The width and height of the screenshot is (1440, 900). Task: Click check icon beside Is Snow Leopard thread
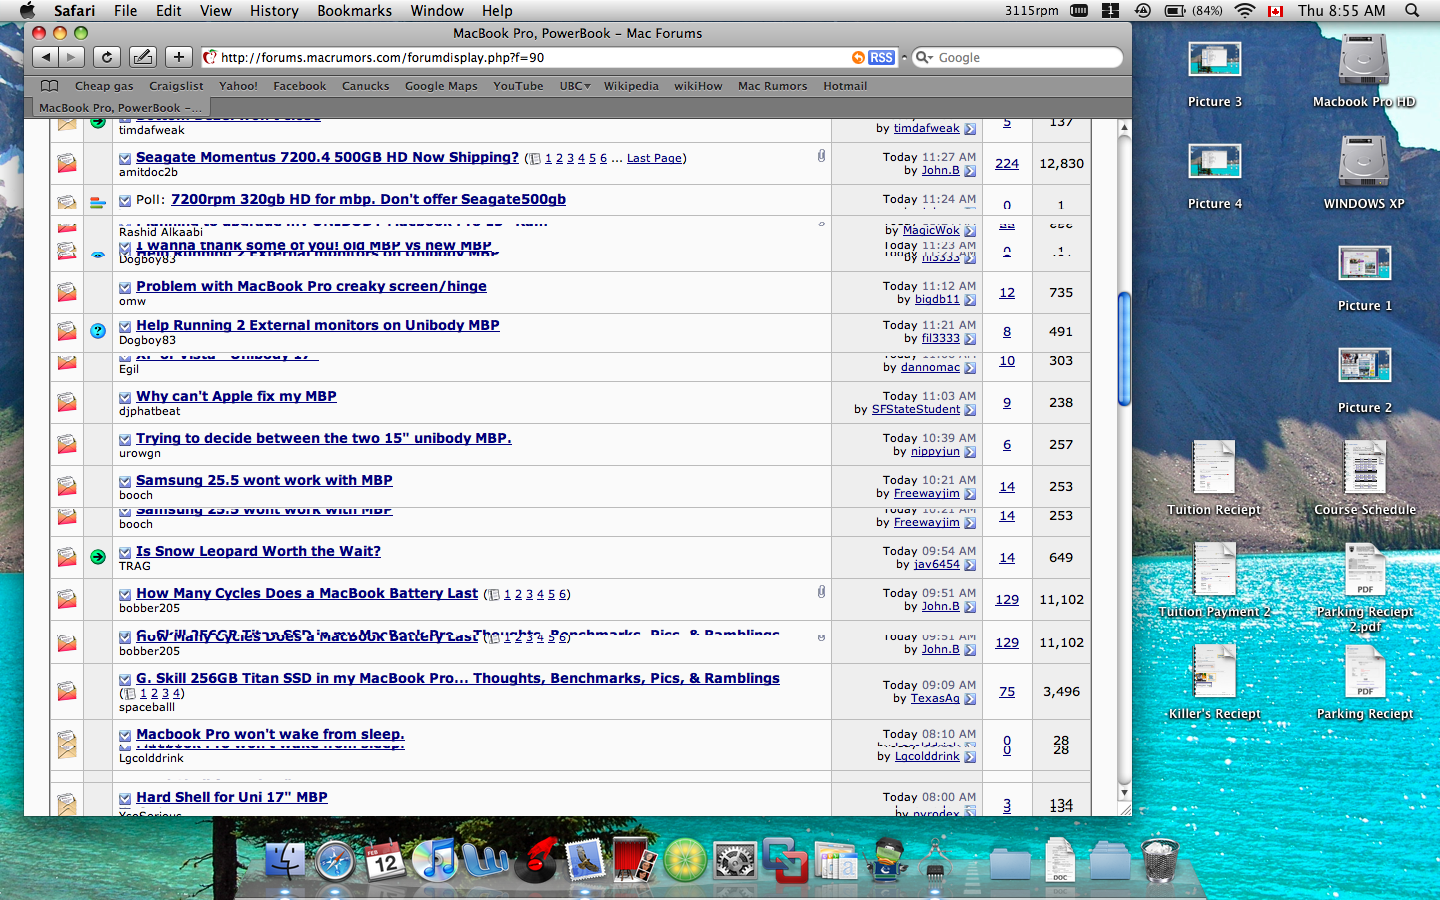coord(125,552)
